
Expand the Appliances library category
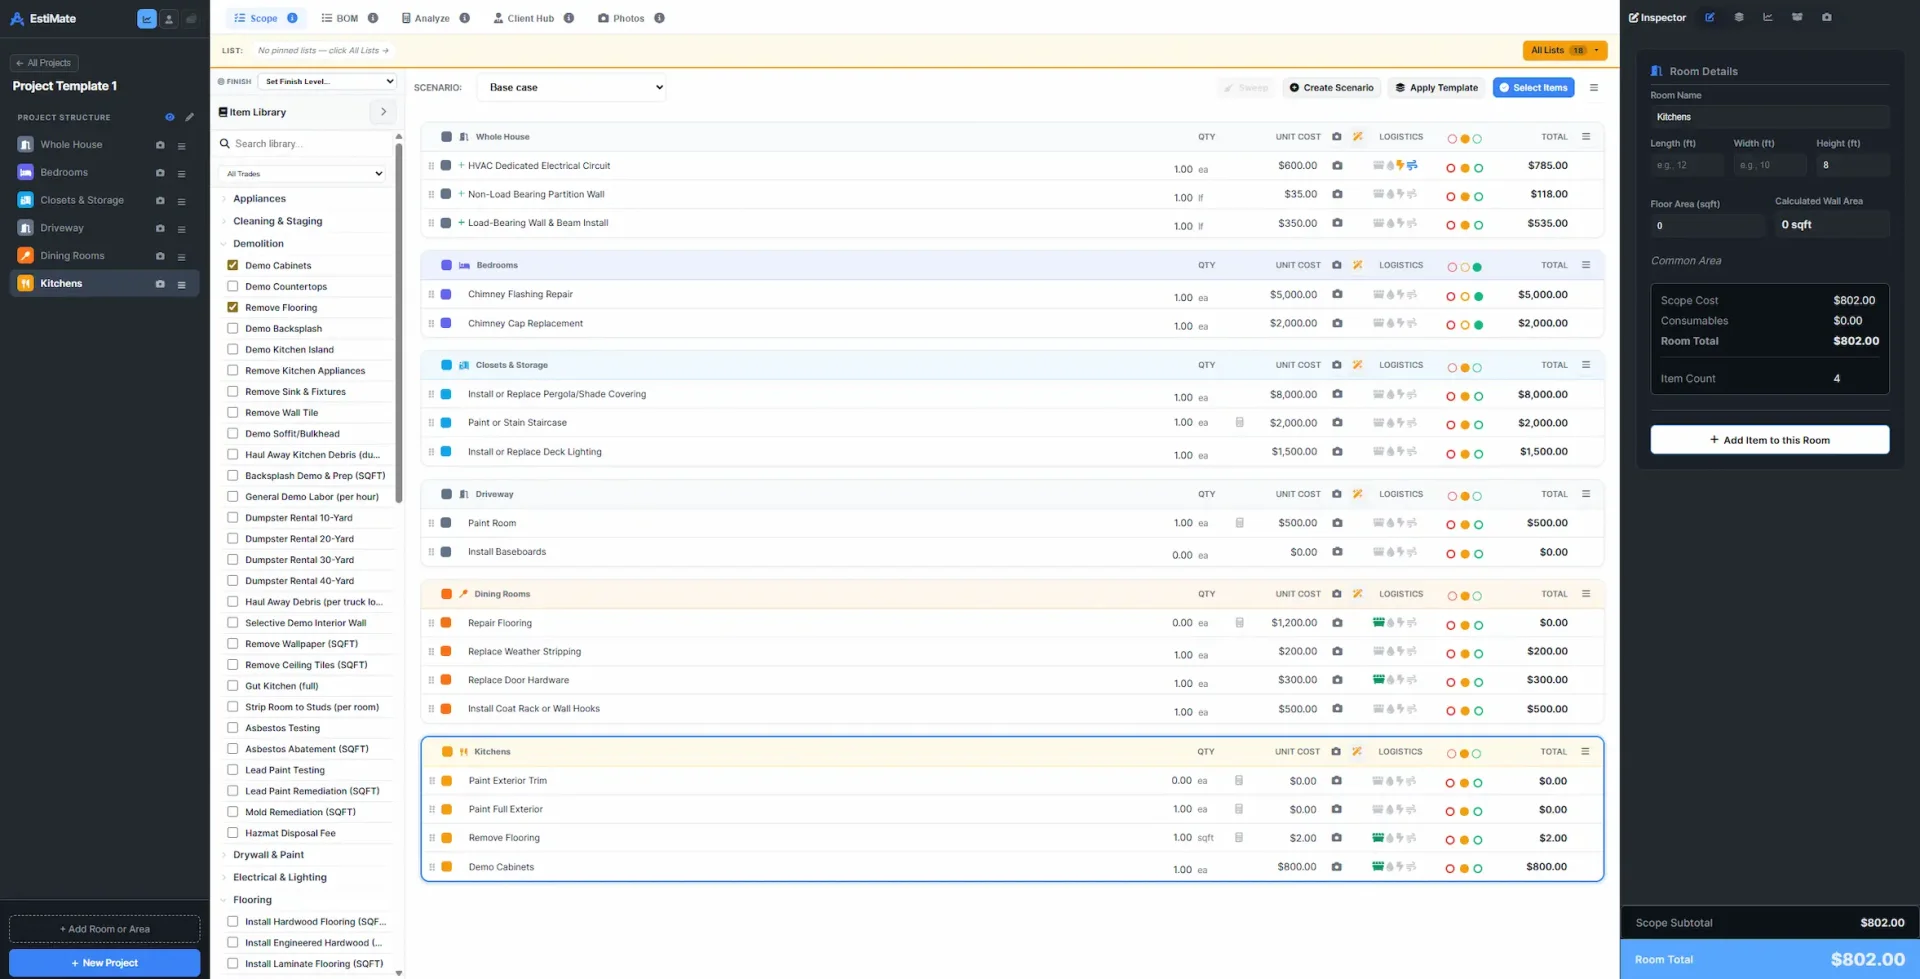(259, 199)
